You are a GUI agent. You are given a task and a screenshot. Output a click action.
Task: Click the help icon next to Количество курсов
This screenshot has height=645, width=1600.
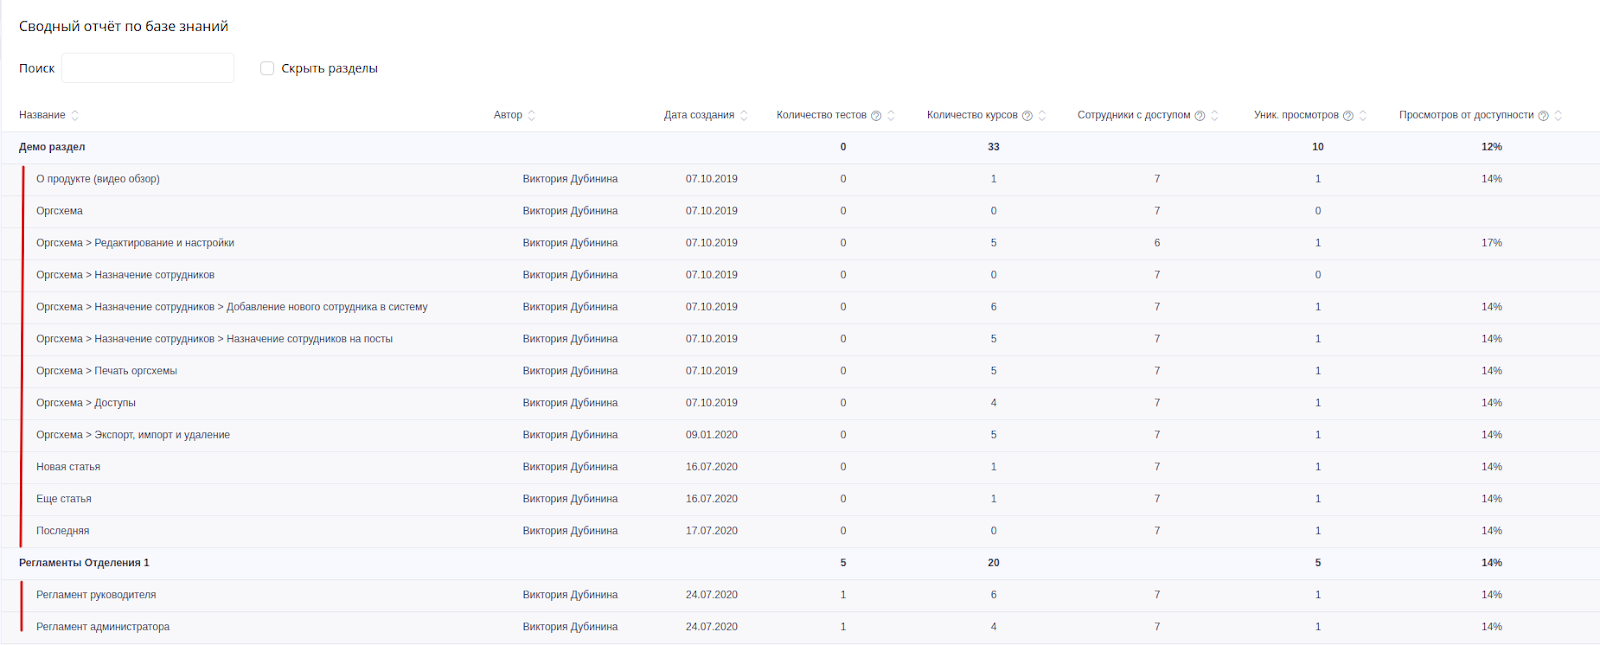point(1027,116)
